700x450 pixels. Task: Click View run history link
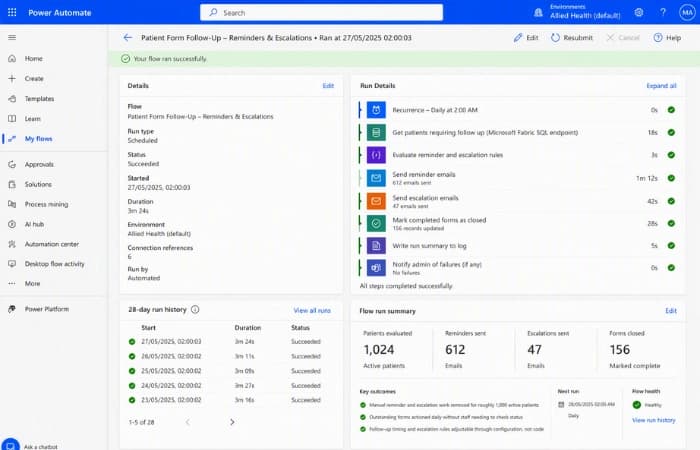click(654, 420)
